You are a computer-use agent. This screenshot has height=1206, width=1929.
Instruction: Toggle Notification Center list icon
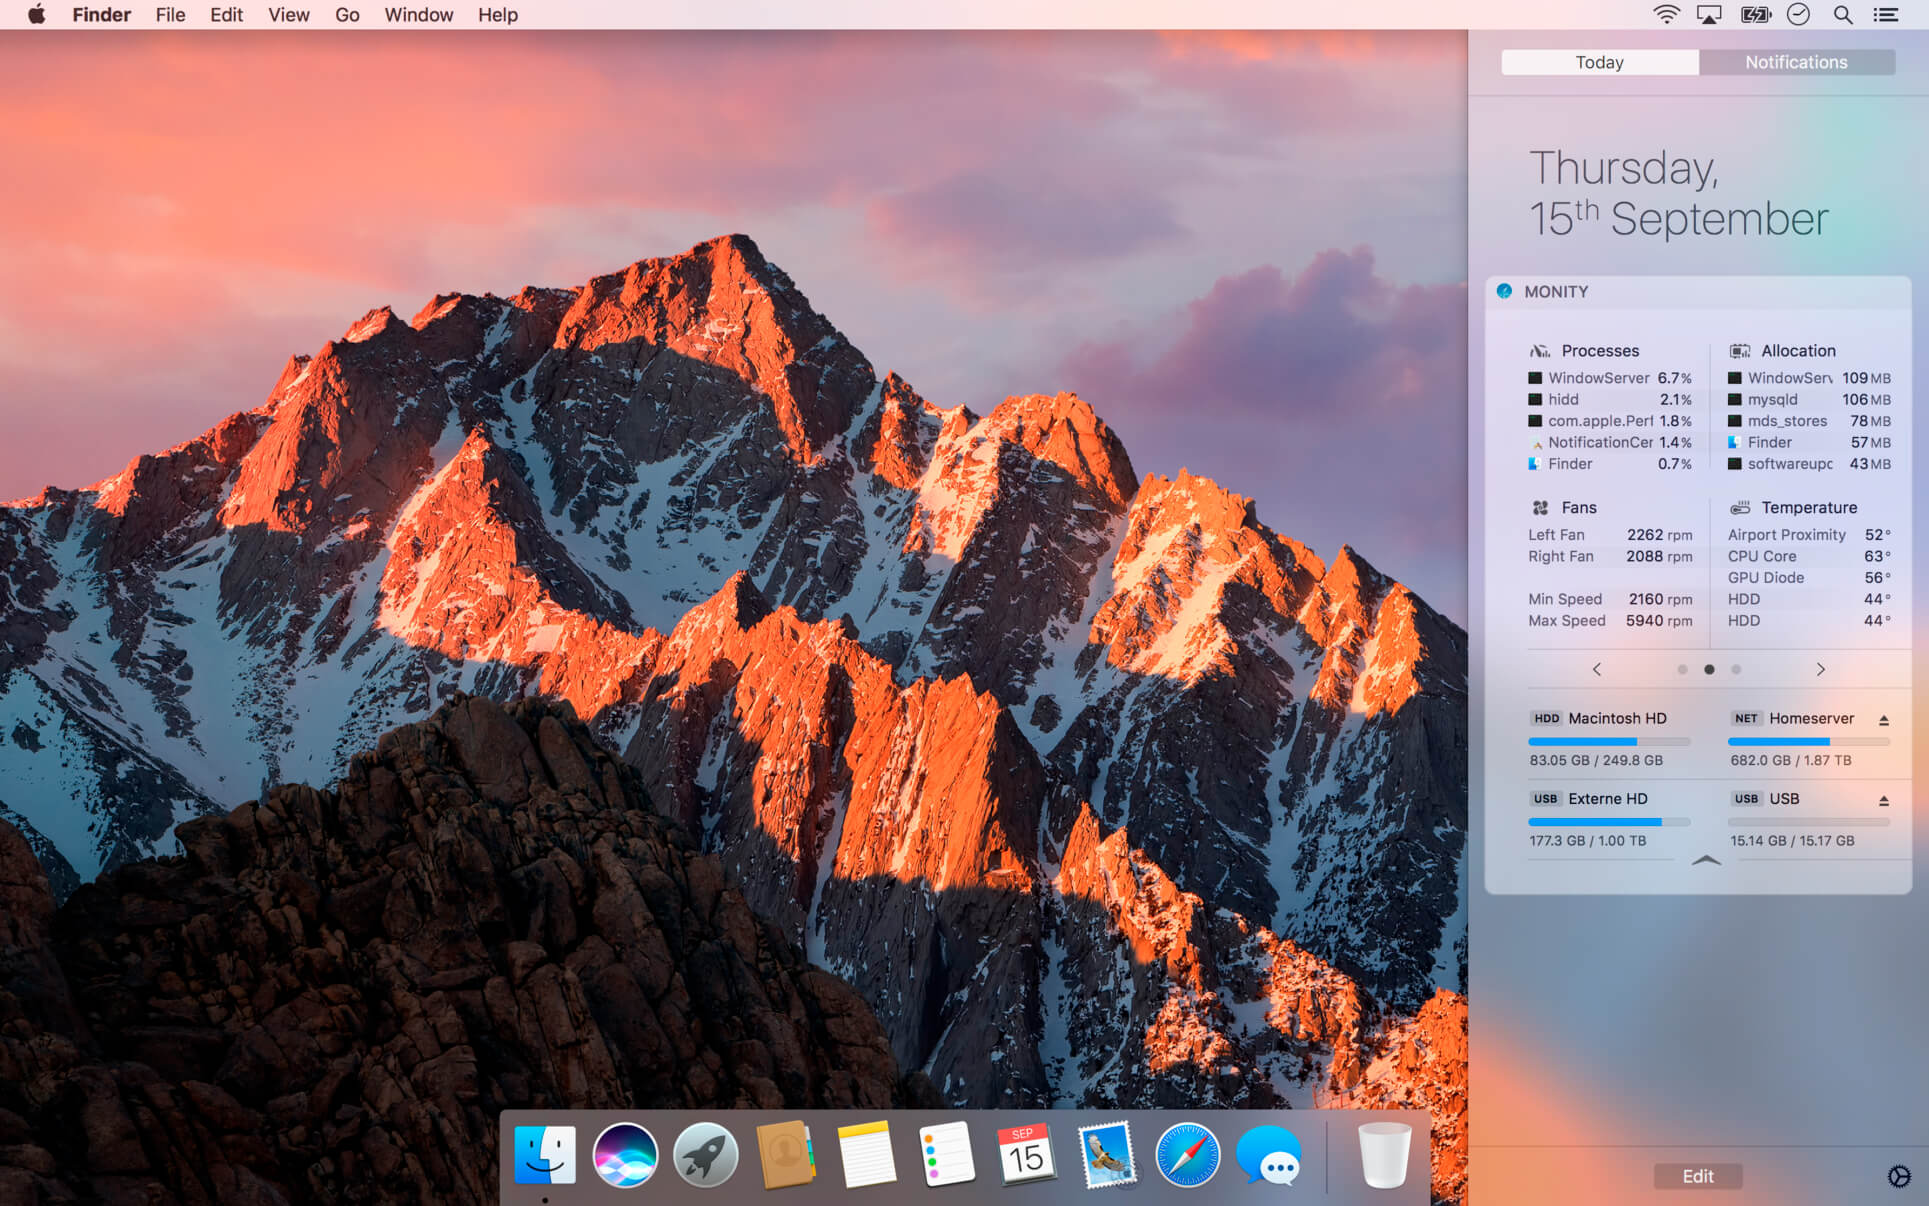(1886, 15)
